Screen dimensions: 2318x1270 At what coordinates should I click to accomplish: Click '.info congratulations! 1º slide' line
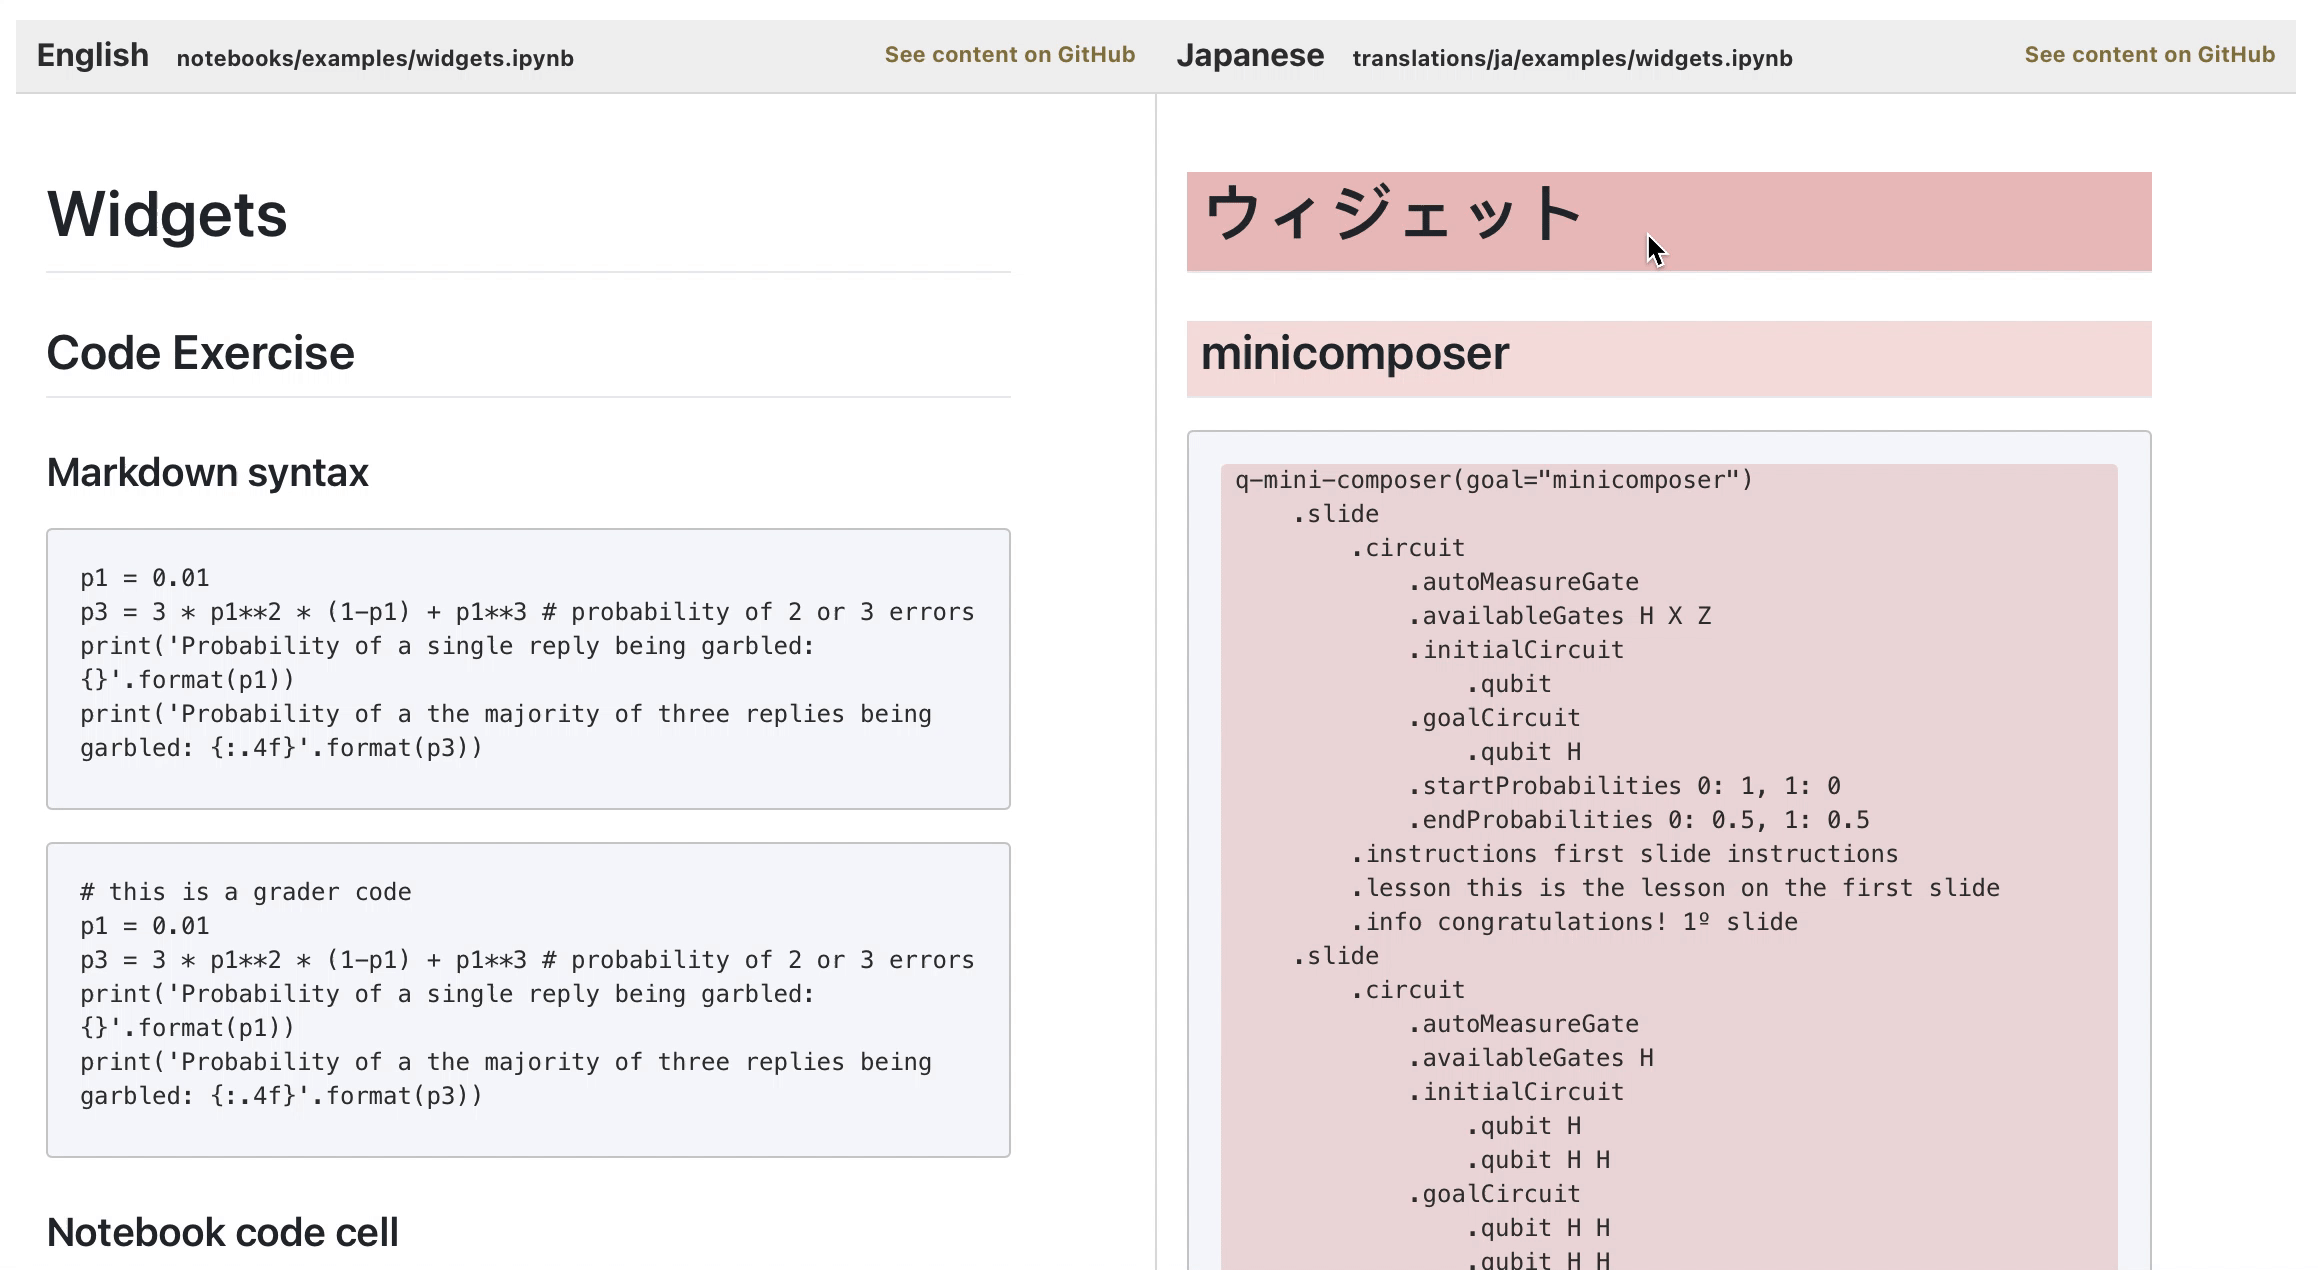pyautogui.click(x=1574, y=922)
